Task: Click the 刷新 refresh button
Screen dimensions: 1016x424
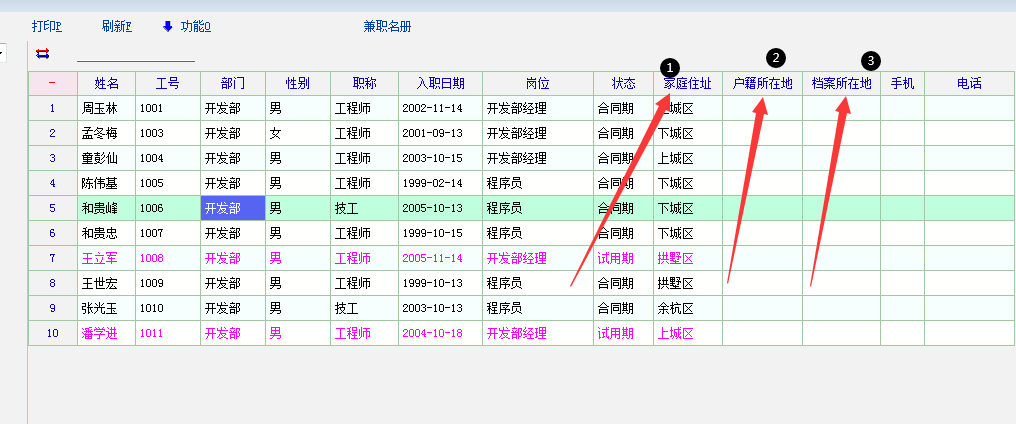Action: [x=117, y=27]
